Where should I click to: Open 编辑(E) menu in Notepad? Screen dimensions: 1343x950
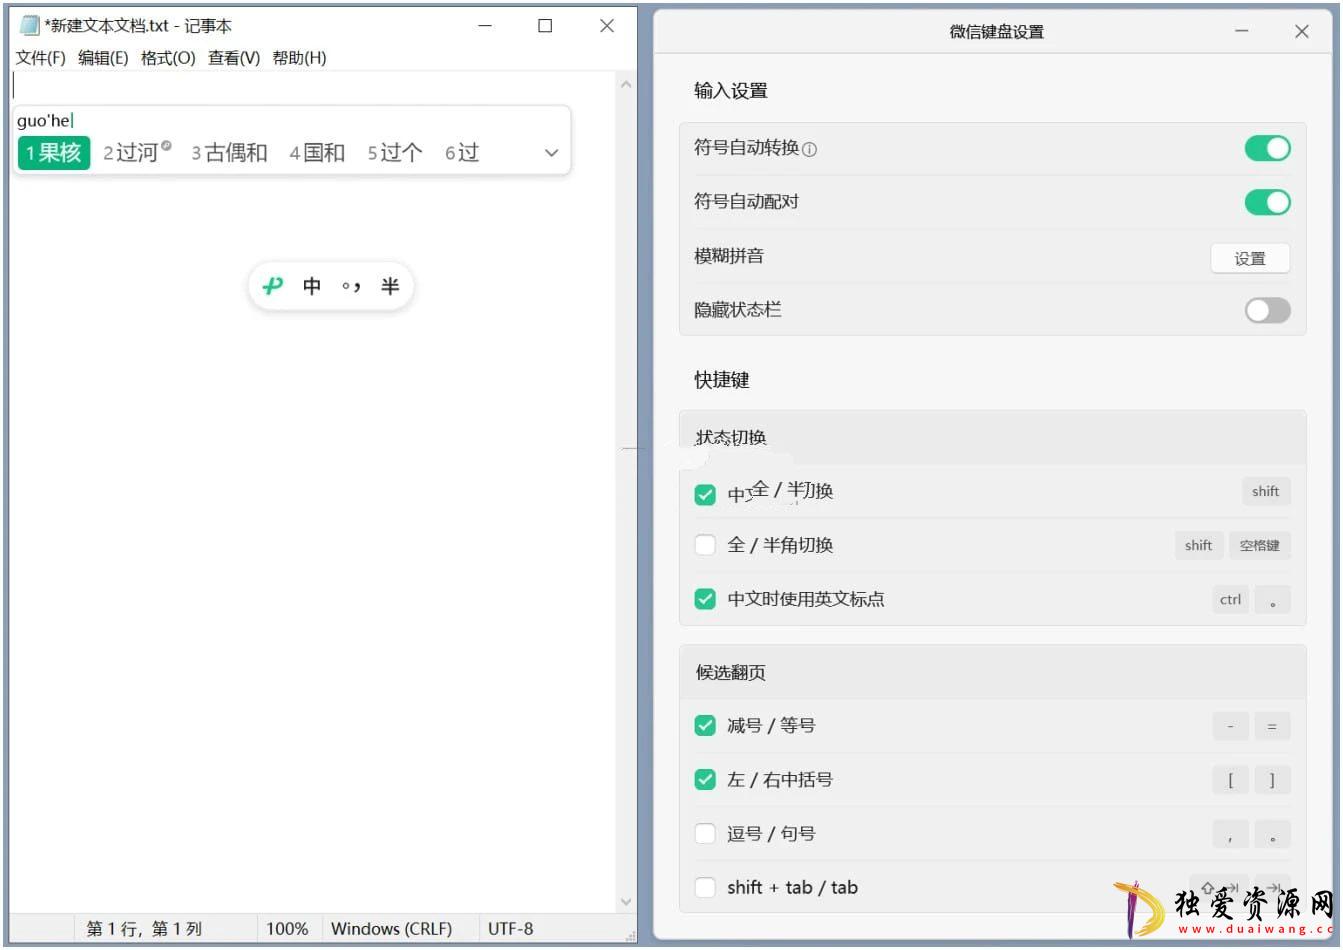[x=103, y=58]
